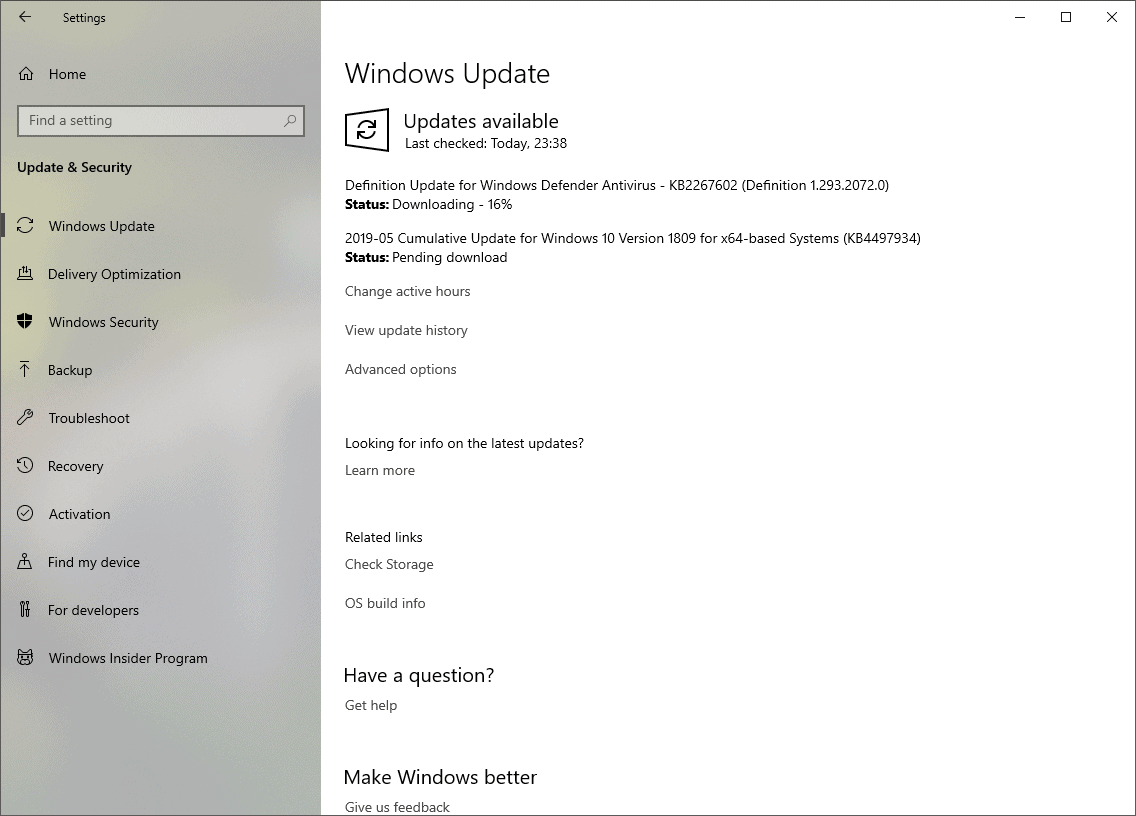Screen dimensions: 1136x816
Task: Click the back arrow icon in Settings
Action: pos(25,17)
